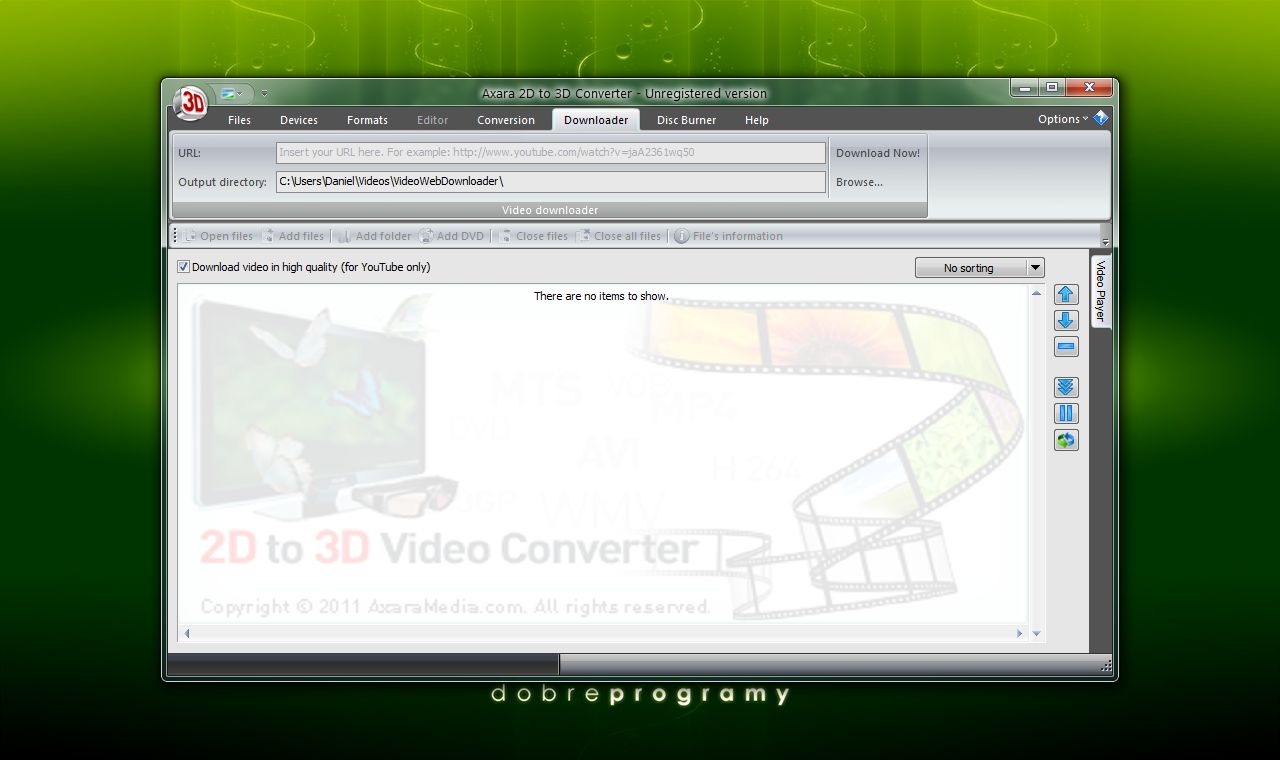Image resolution: width=1280 pixels, height=760 pixels.
Task: Click the green-blue refresh arrows icon
Action: (1066, 440)
